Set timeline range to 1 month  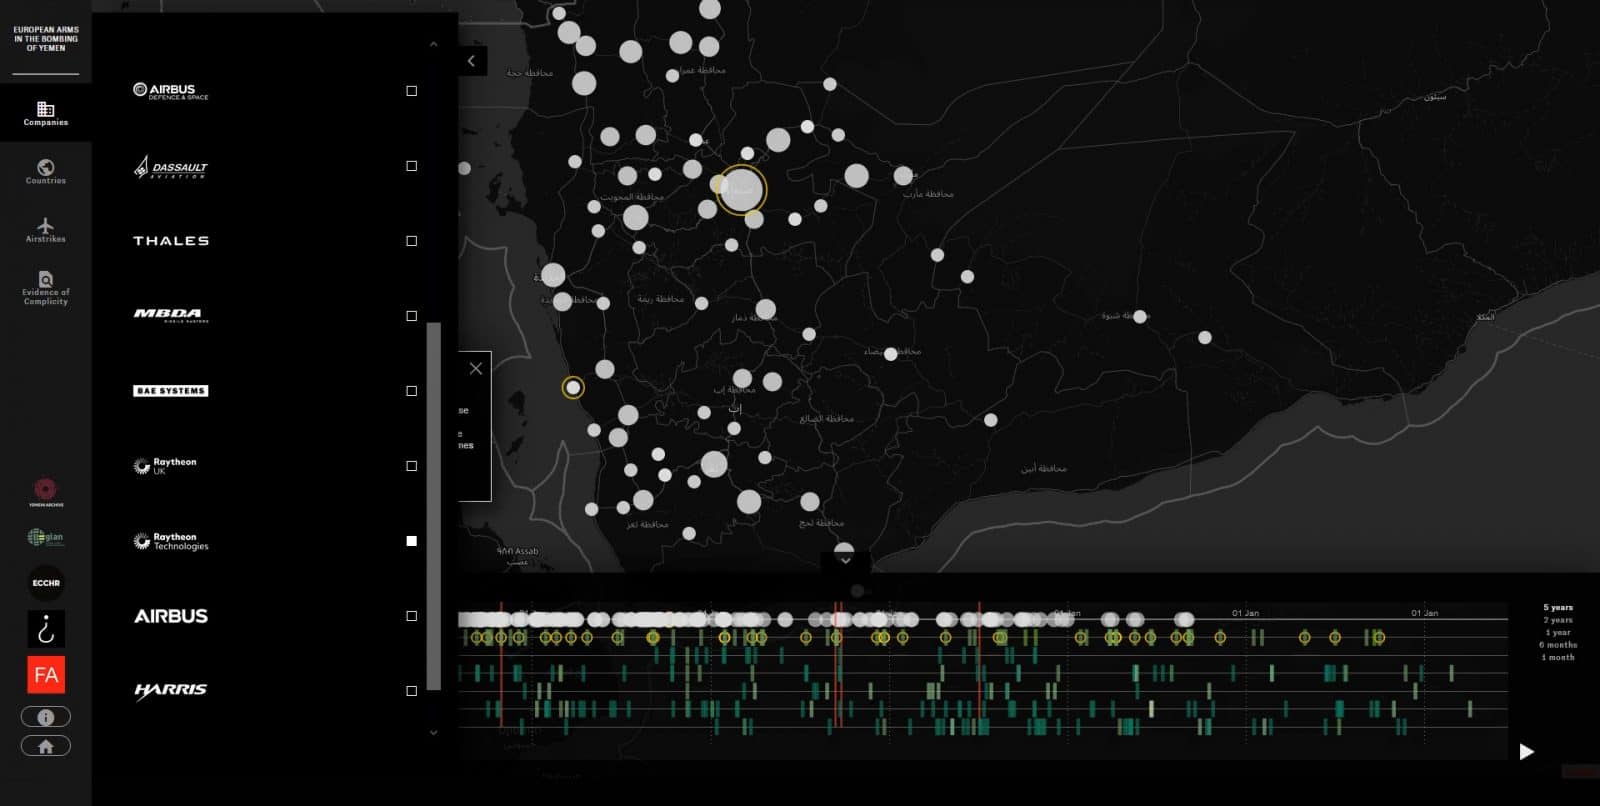(x=1557, y=658)
